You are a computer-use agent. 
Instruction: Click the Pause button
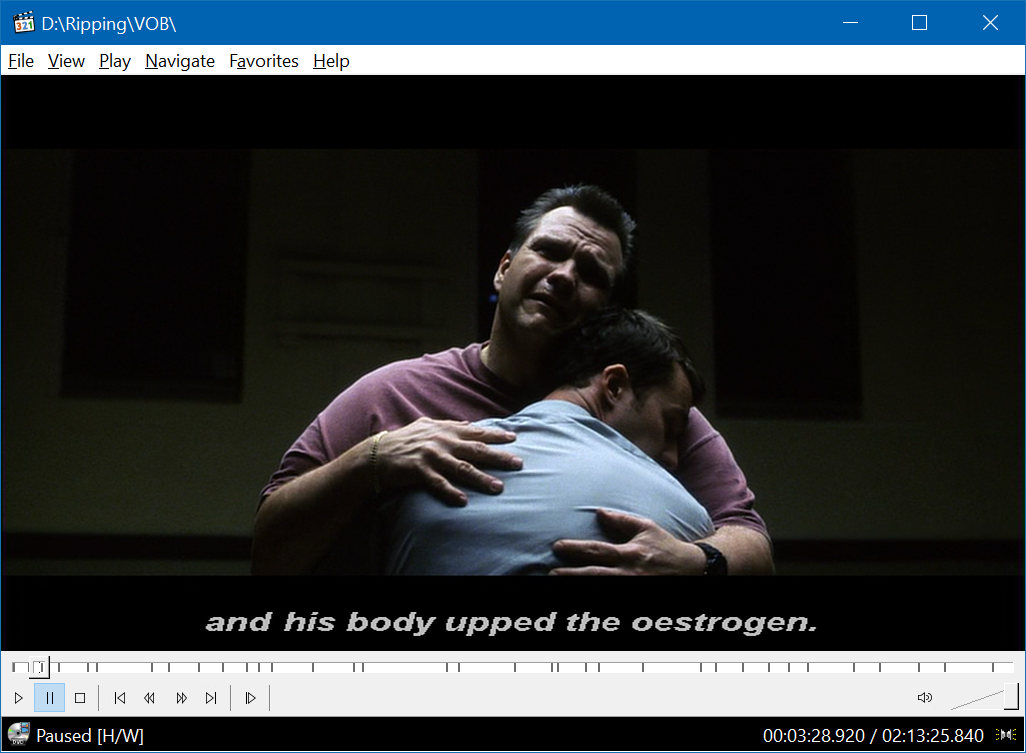[50, 698]
